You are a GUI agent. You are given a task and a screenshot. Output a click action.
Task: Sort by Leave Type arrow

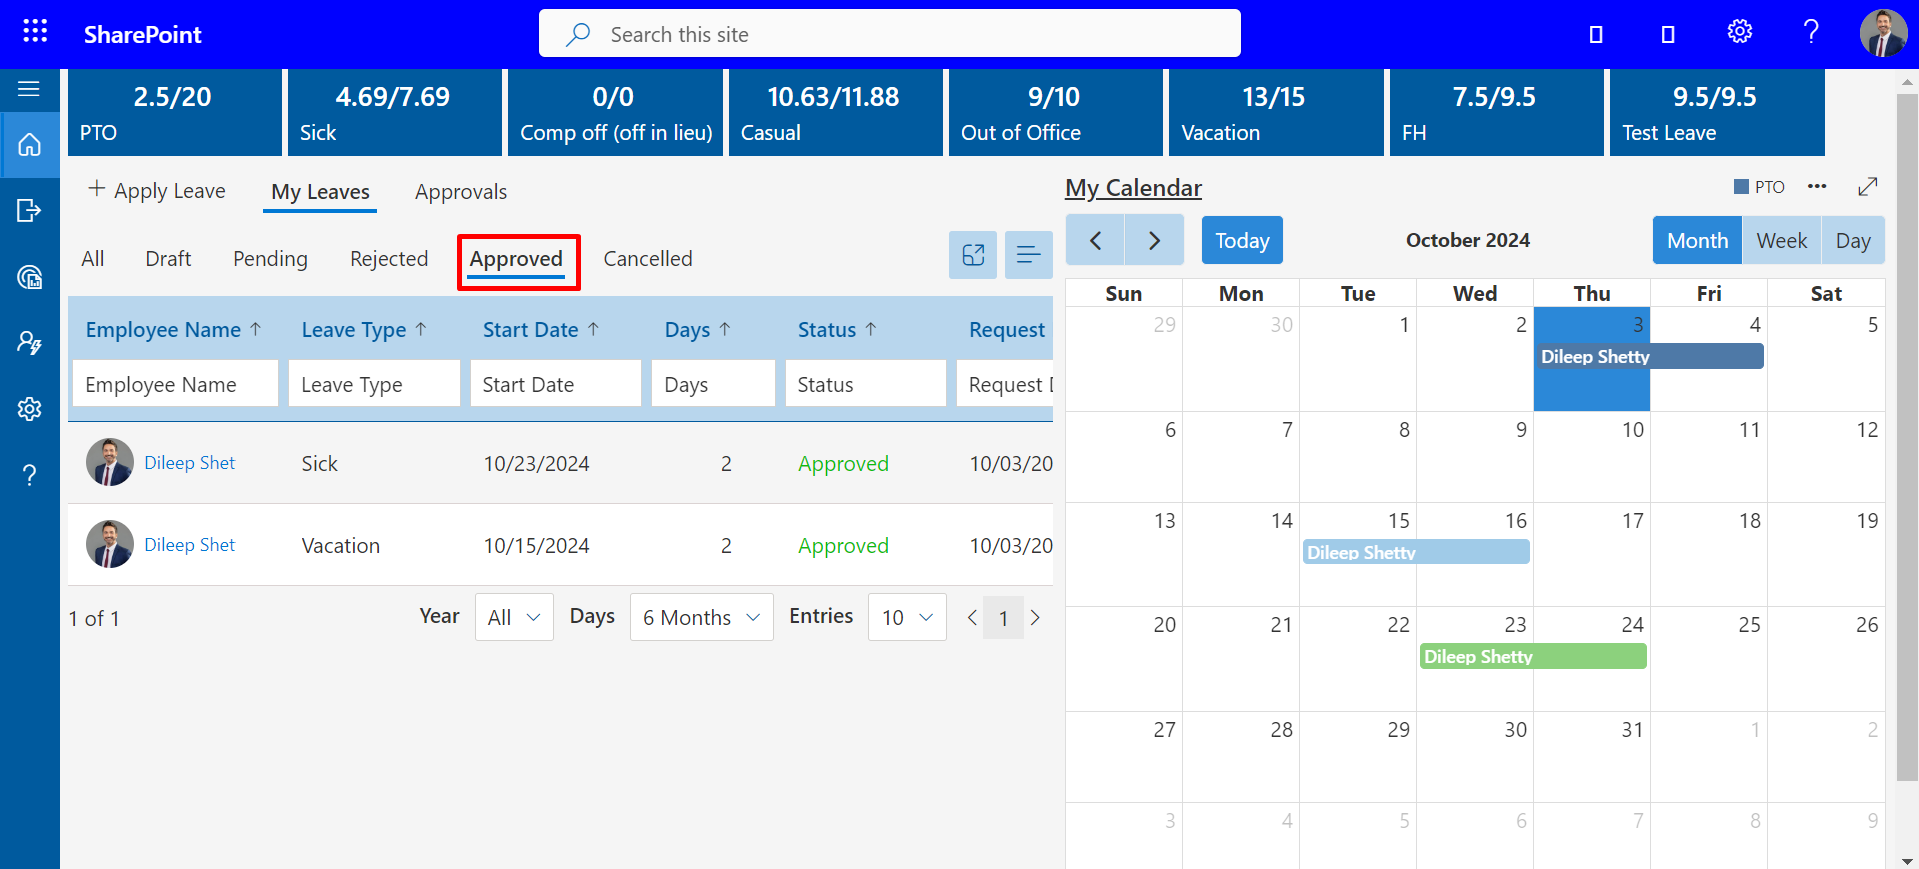pos(421,329)
